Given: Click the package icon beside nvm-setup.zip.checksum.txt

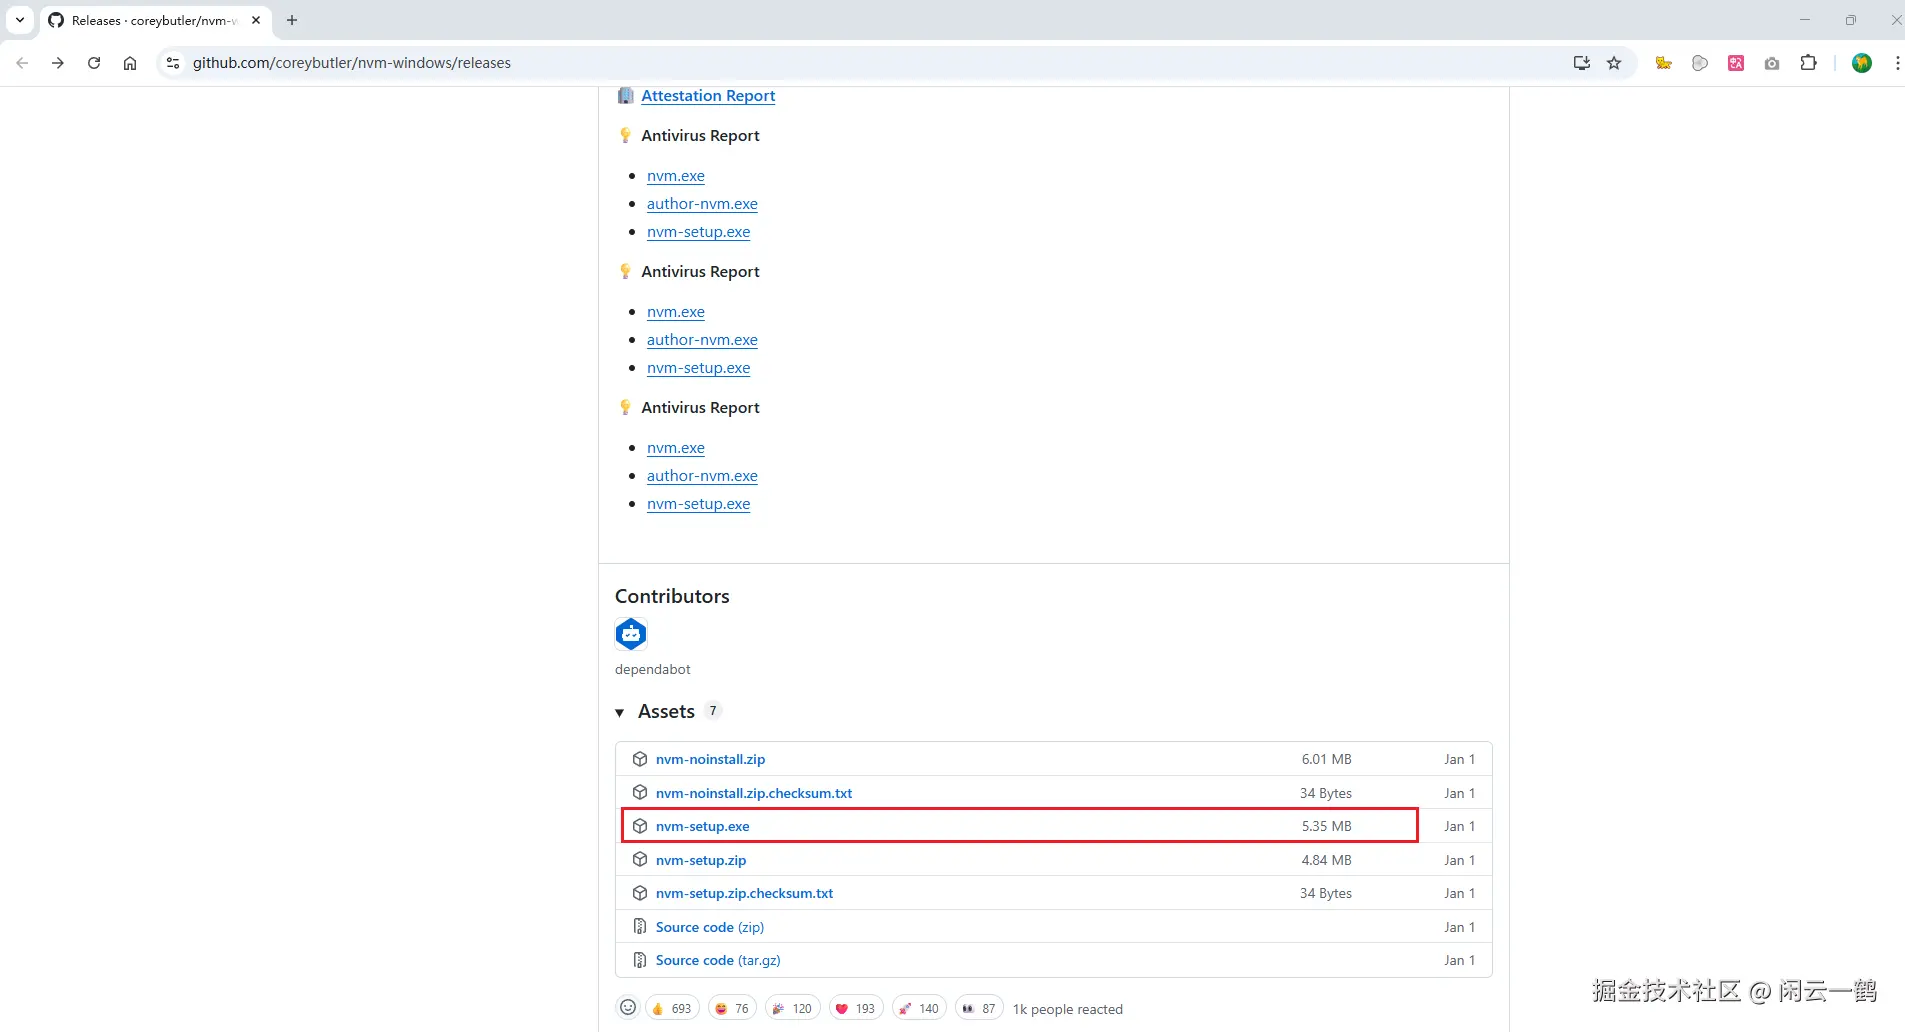Looking at the screenshot, I should click(640, 893).
